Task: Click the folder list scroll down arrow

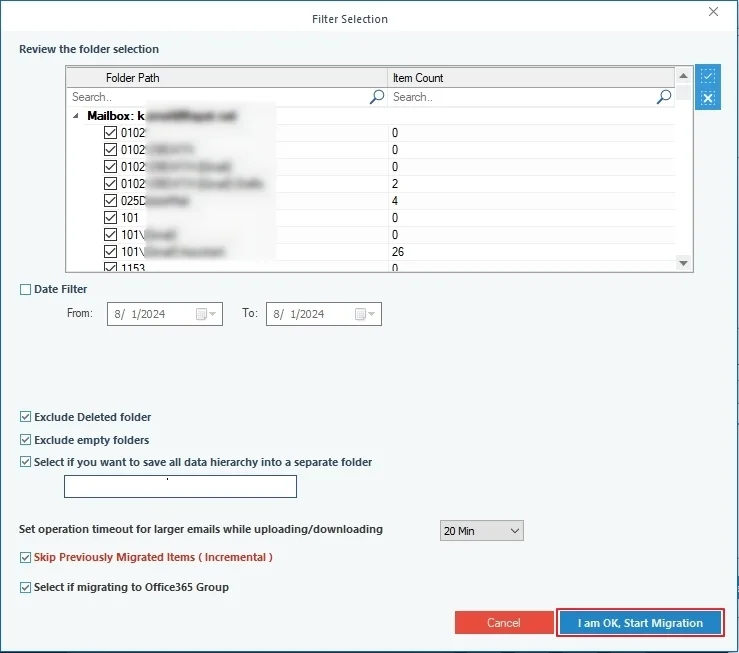Action: click(x=683, y=263)
